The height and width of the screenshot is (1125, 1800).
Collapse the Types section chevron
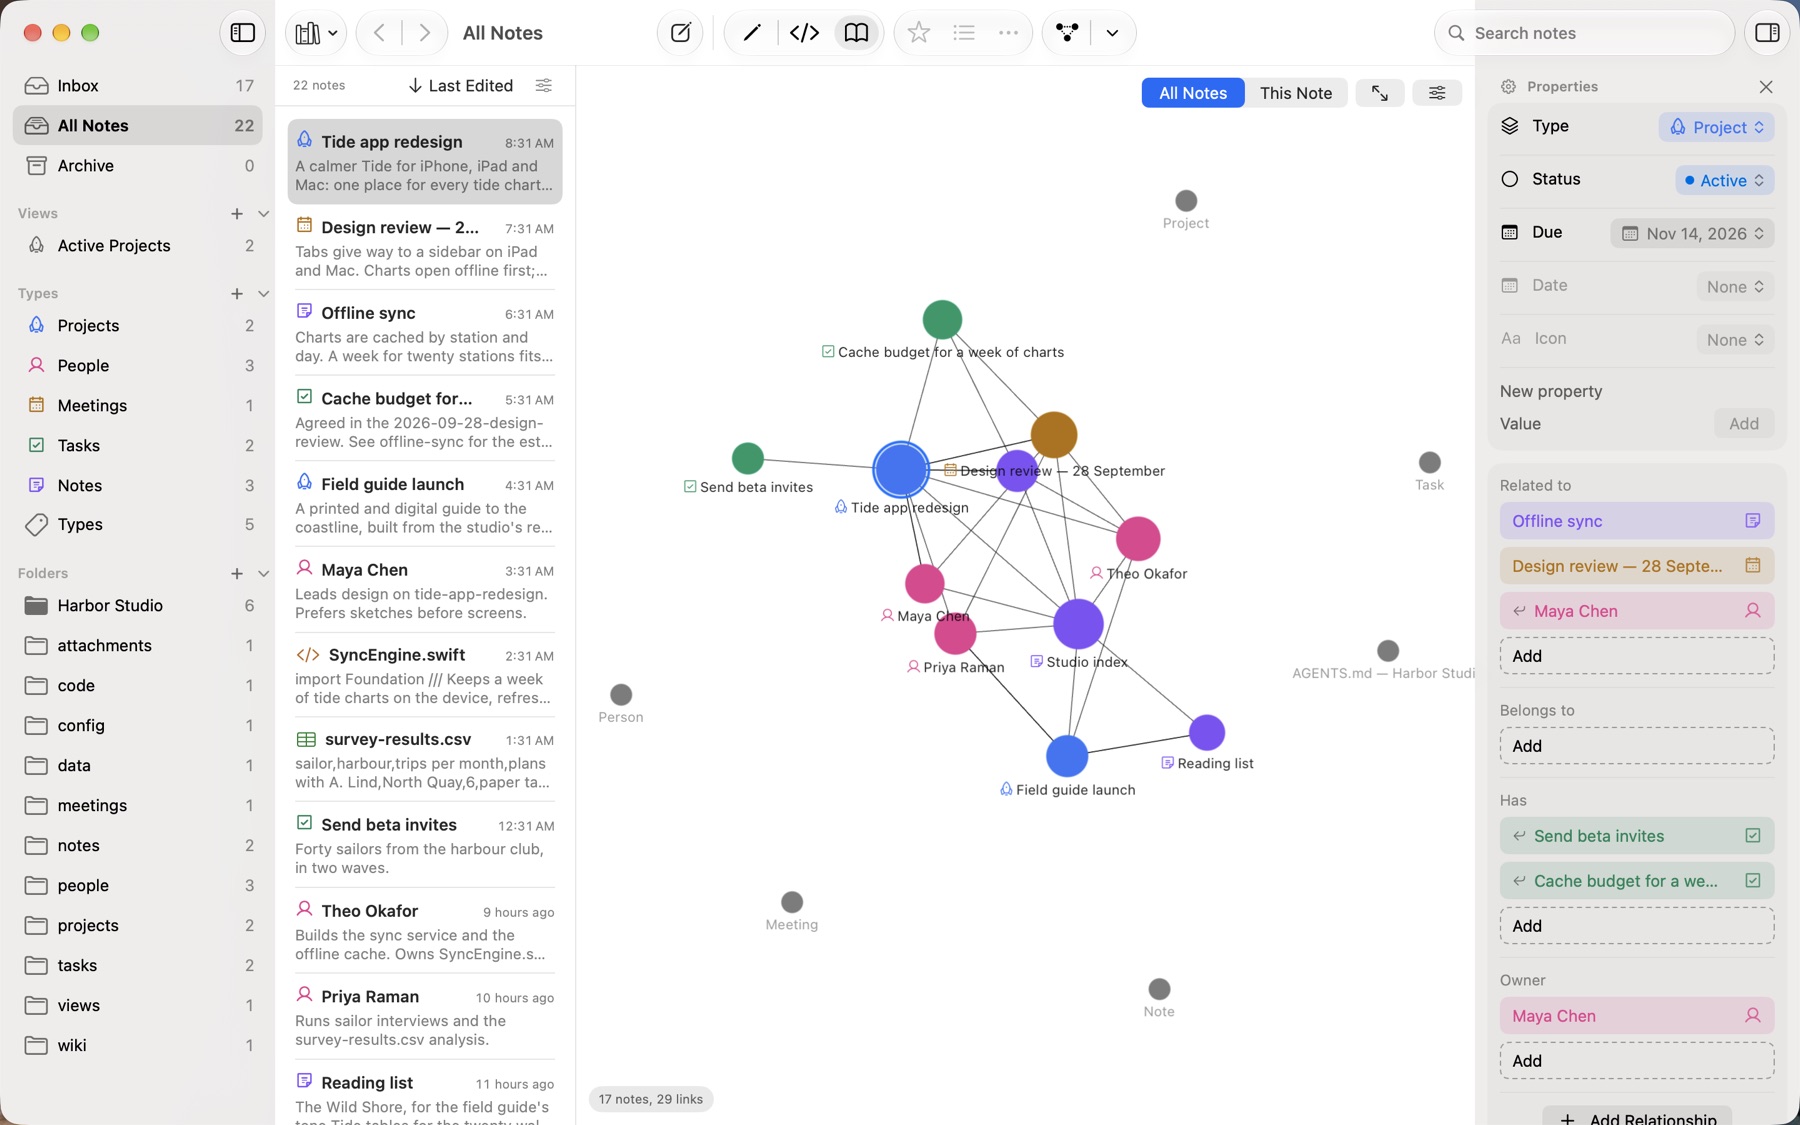click(x=264, y=294)
